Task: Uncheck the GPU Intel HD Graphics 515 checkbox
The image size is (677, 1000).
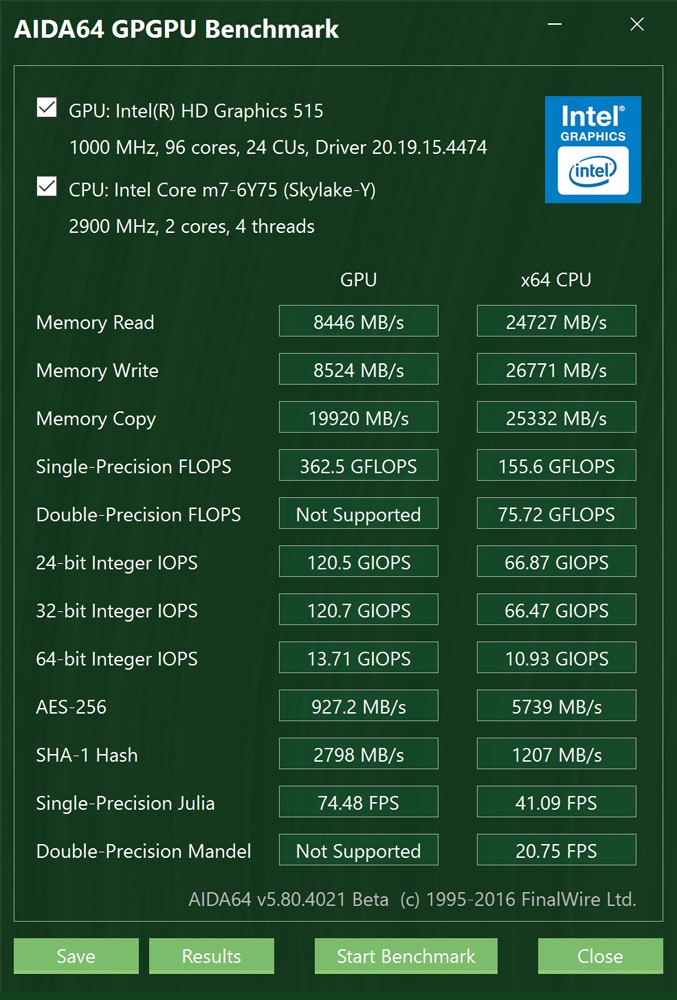Action: (47, 108)
